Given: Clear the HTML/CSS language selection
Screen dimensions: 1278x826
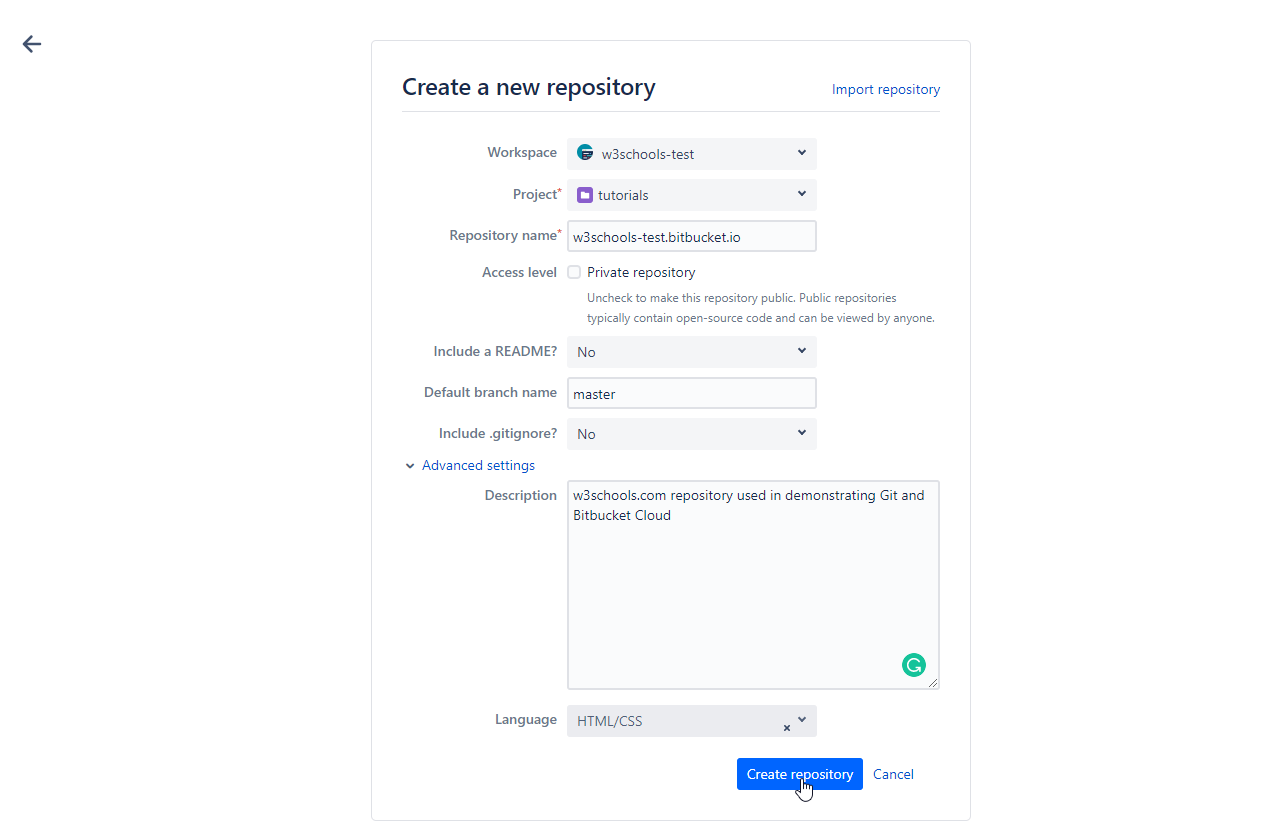Looking at the screenshot, I should [x=786, y=728].
